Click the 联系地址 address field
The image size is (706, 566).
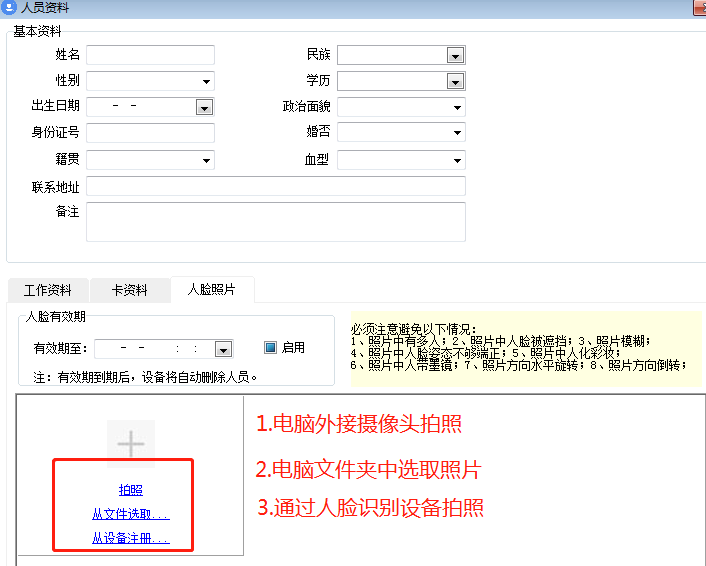(276, 186)
